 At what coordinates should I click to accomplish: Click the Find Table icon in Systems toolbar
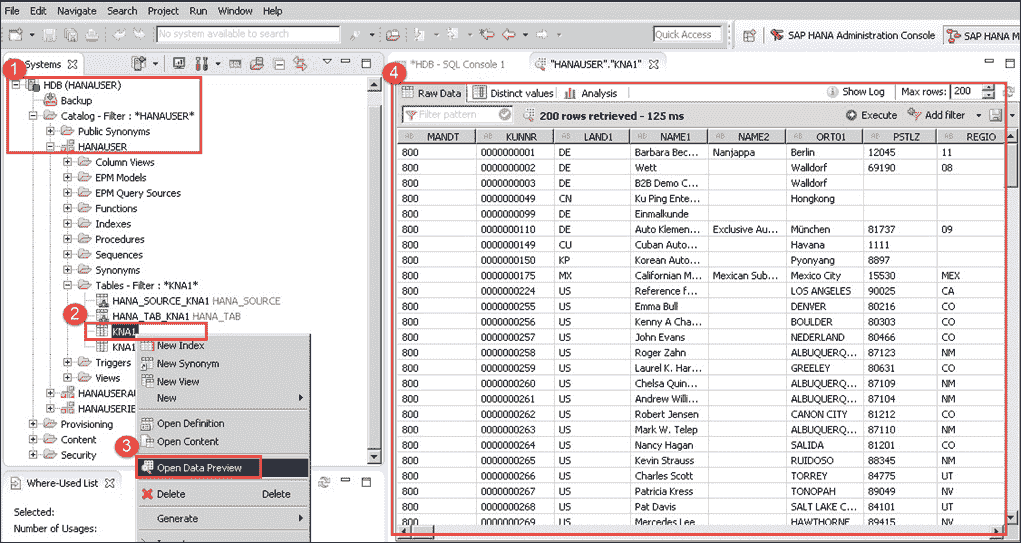[x=257, y=64]
